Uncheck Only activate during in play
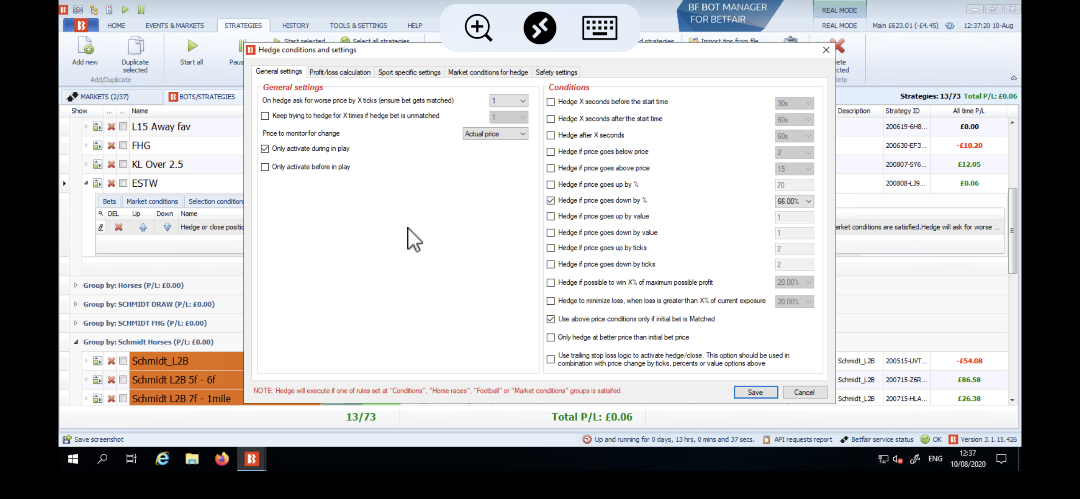Image resolution: width=1080 pixels, height=499 pixels. click(265, 148)
